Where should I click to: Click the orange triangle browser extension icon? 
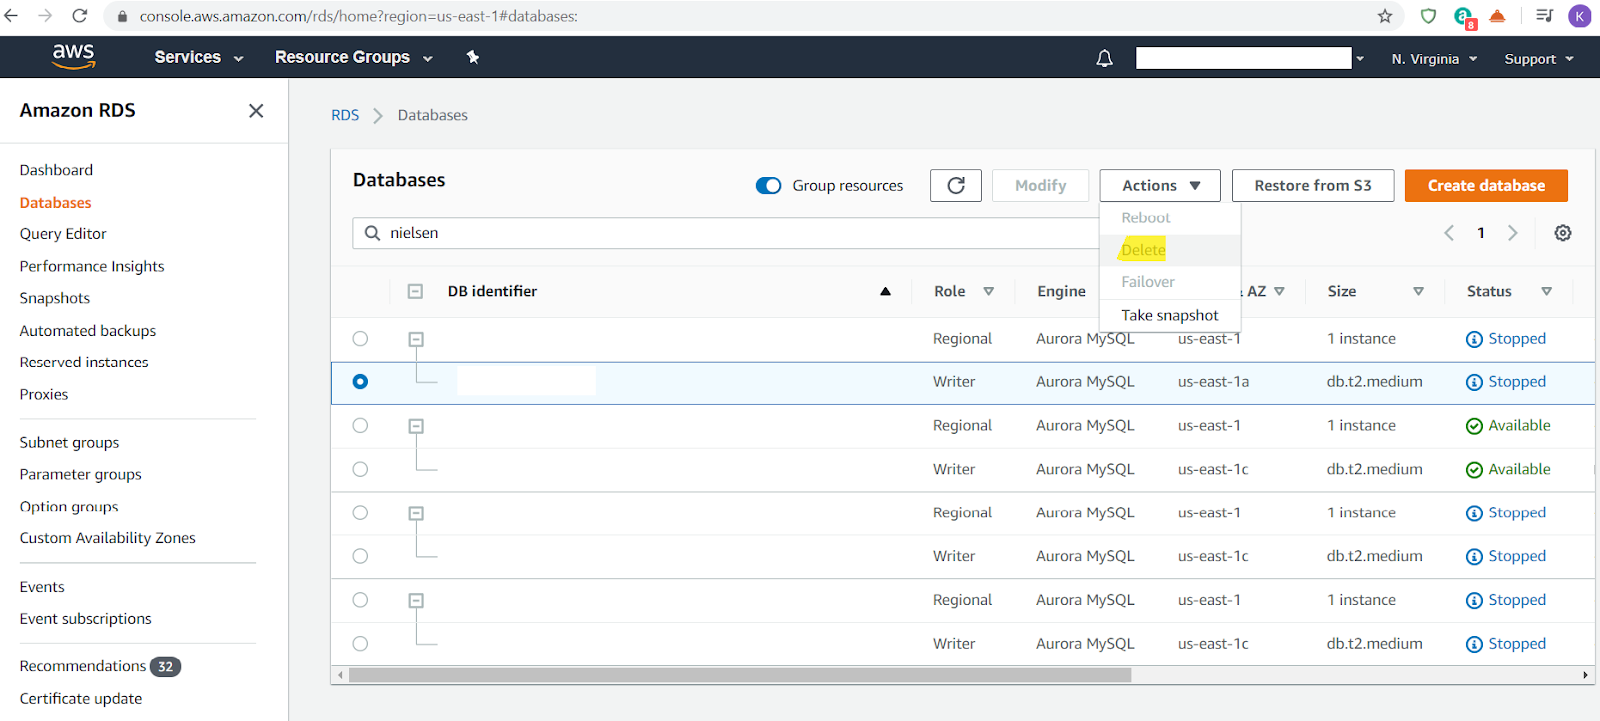click(x=1497, y=16)
